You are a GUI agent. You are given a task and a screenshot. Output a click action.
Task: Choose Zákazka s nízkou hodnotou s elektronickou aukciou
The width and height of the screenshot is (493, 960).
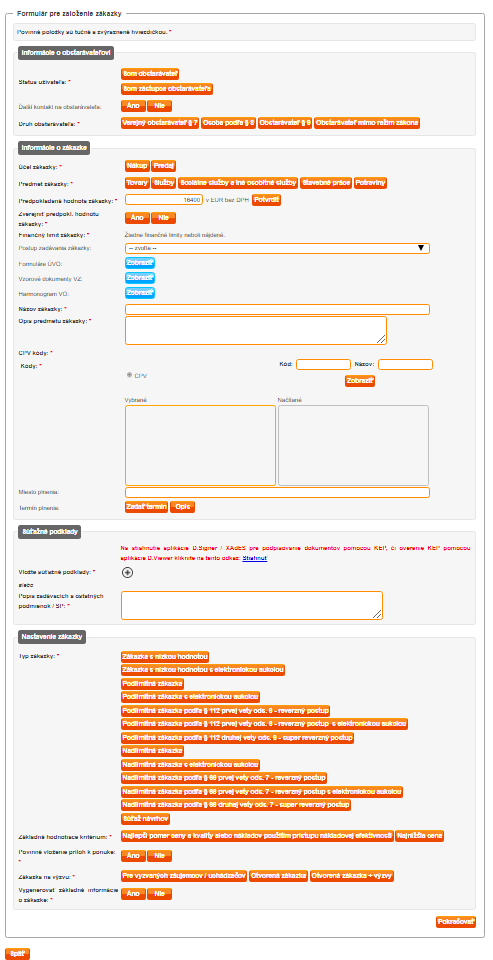pos(203,670)
